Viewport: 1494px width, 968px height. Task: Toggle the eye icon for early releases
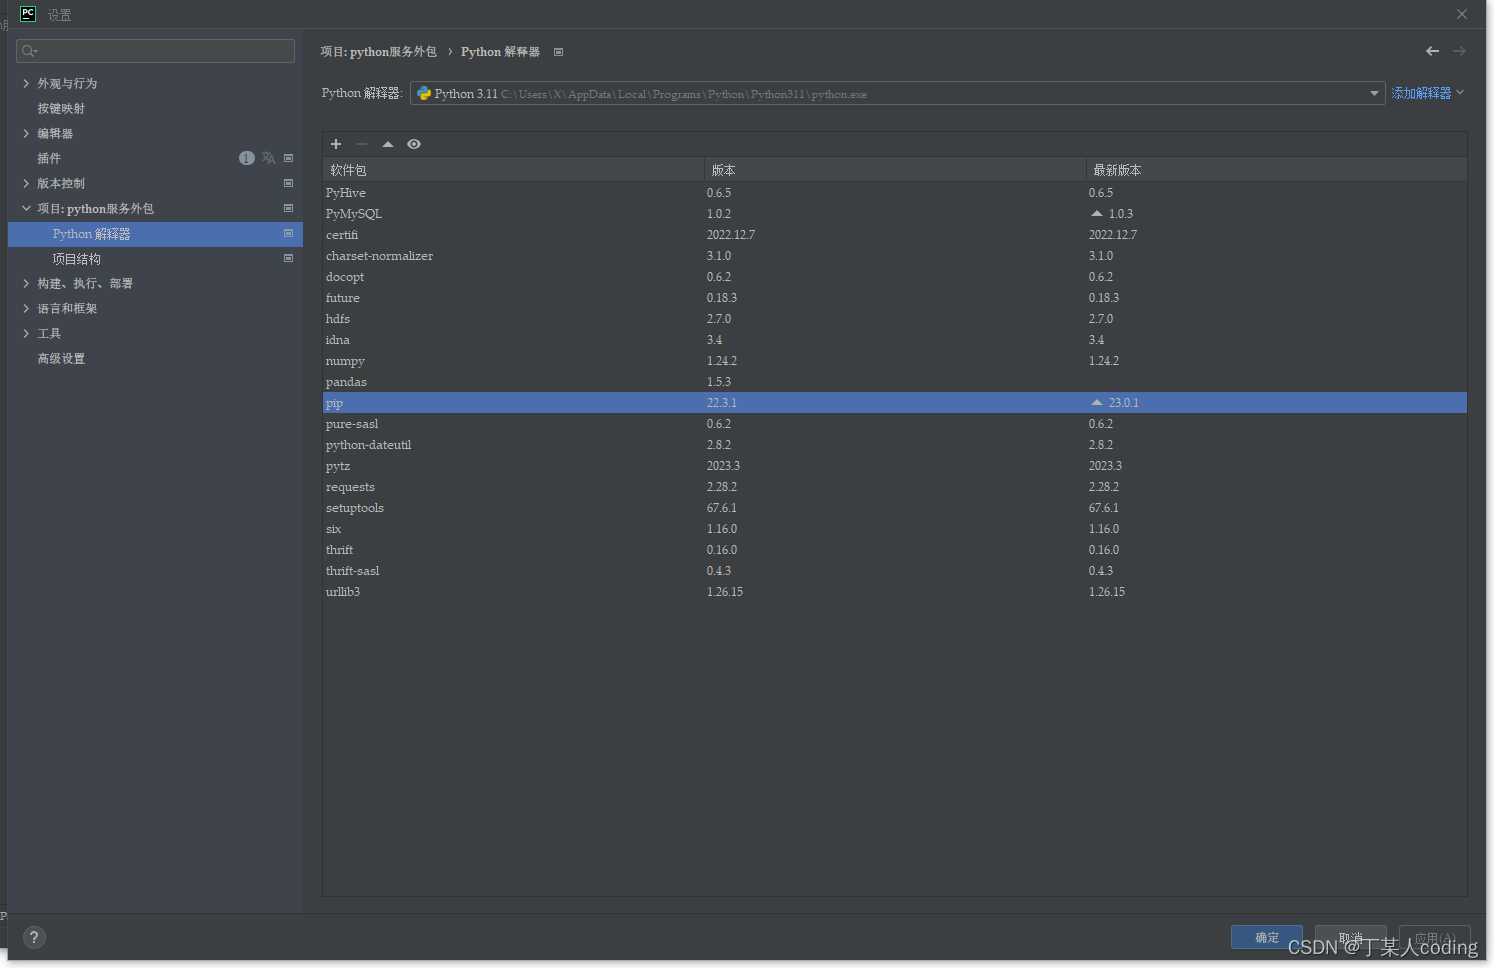click(x=414, y=144)
